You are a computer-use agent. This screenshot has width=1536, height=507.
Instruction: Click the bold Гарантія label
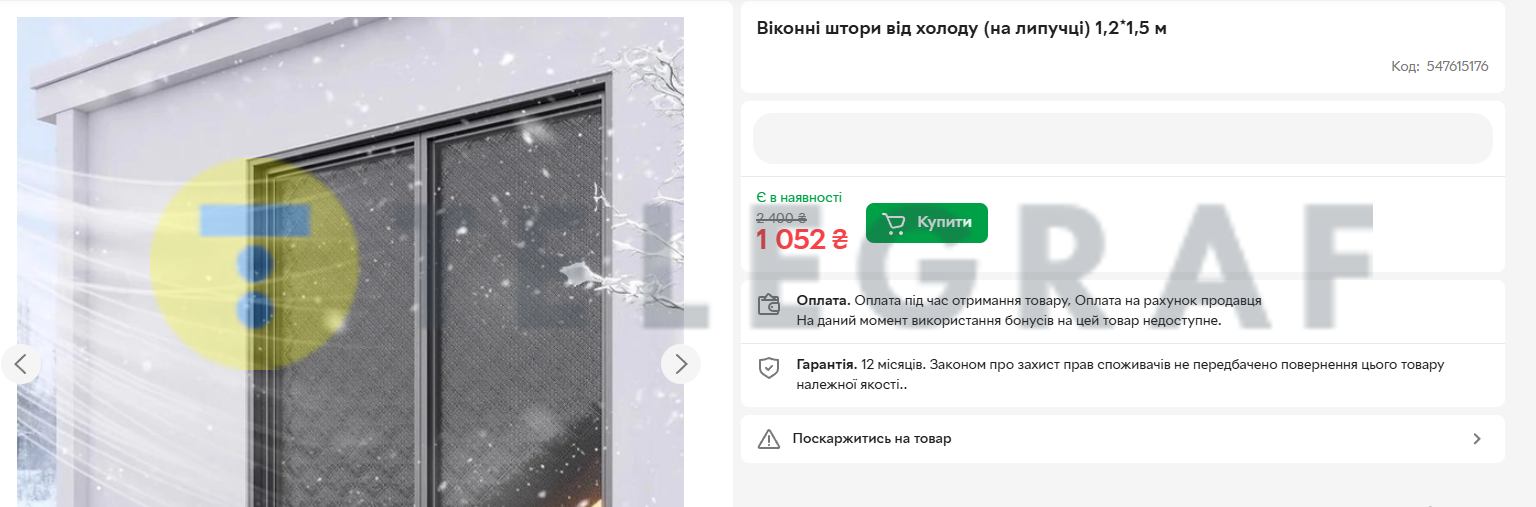(826, 365)
